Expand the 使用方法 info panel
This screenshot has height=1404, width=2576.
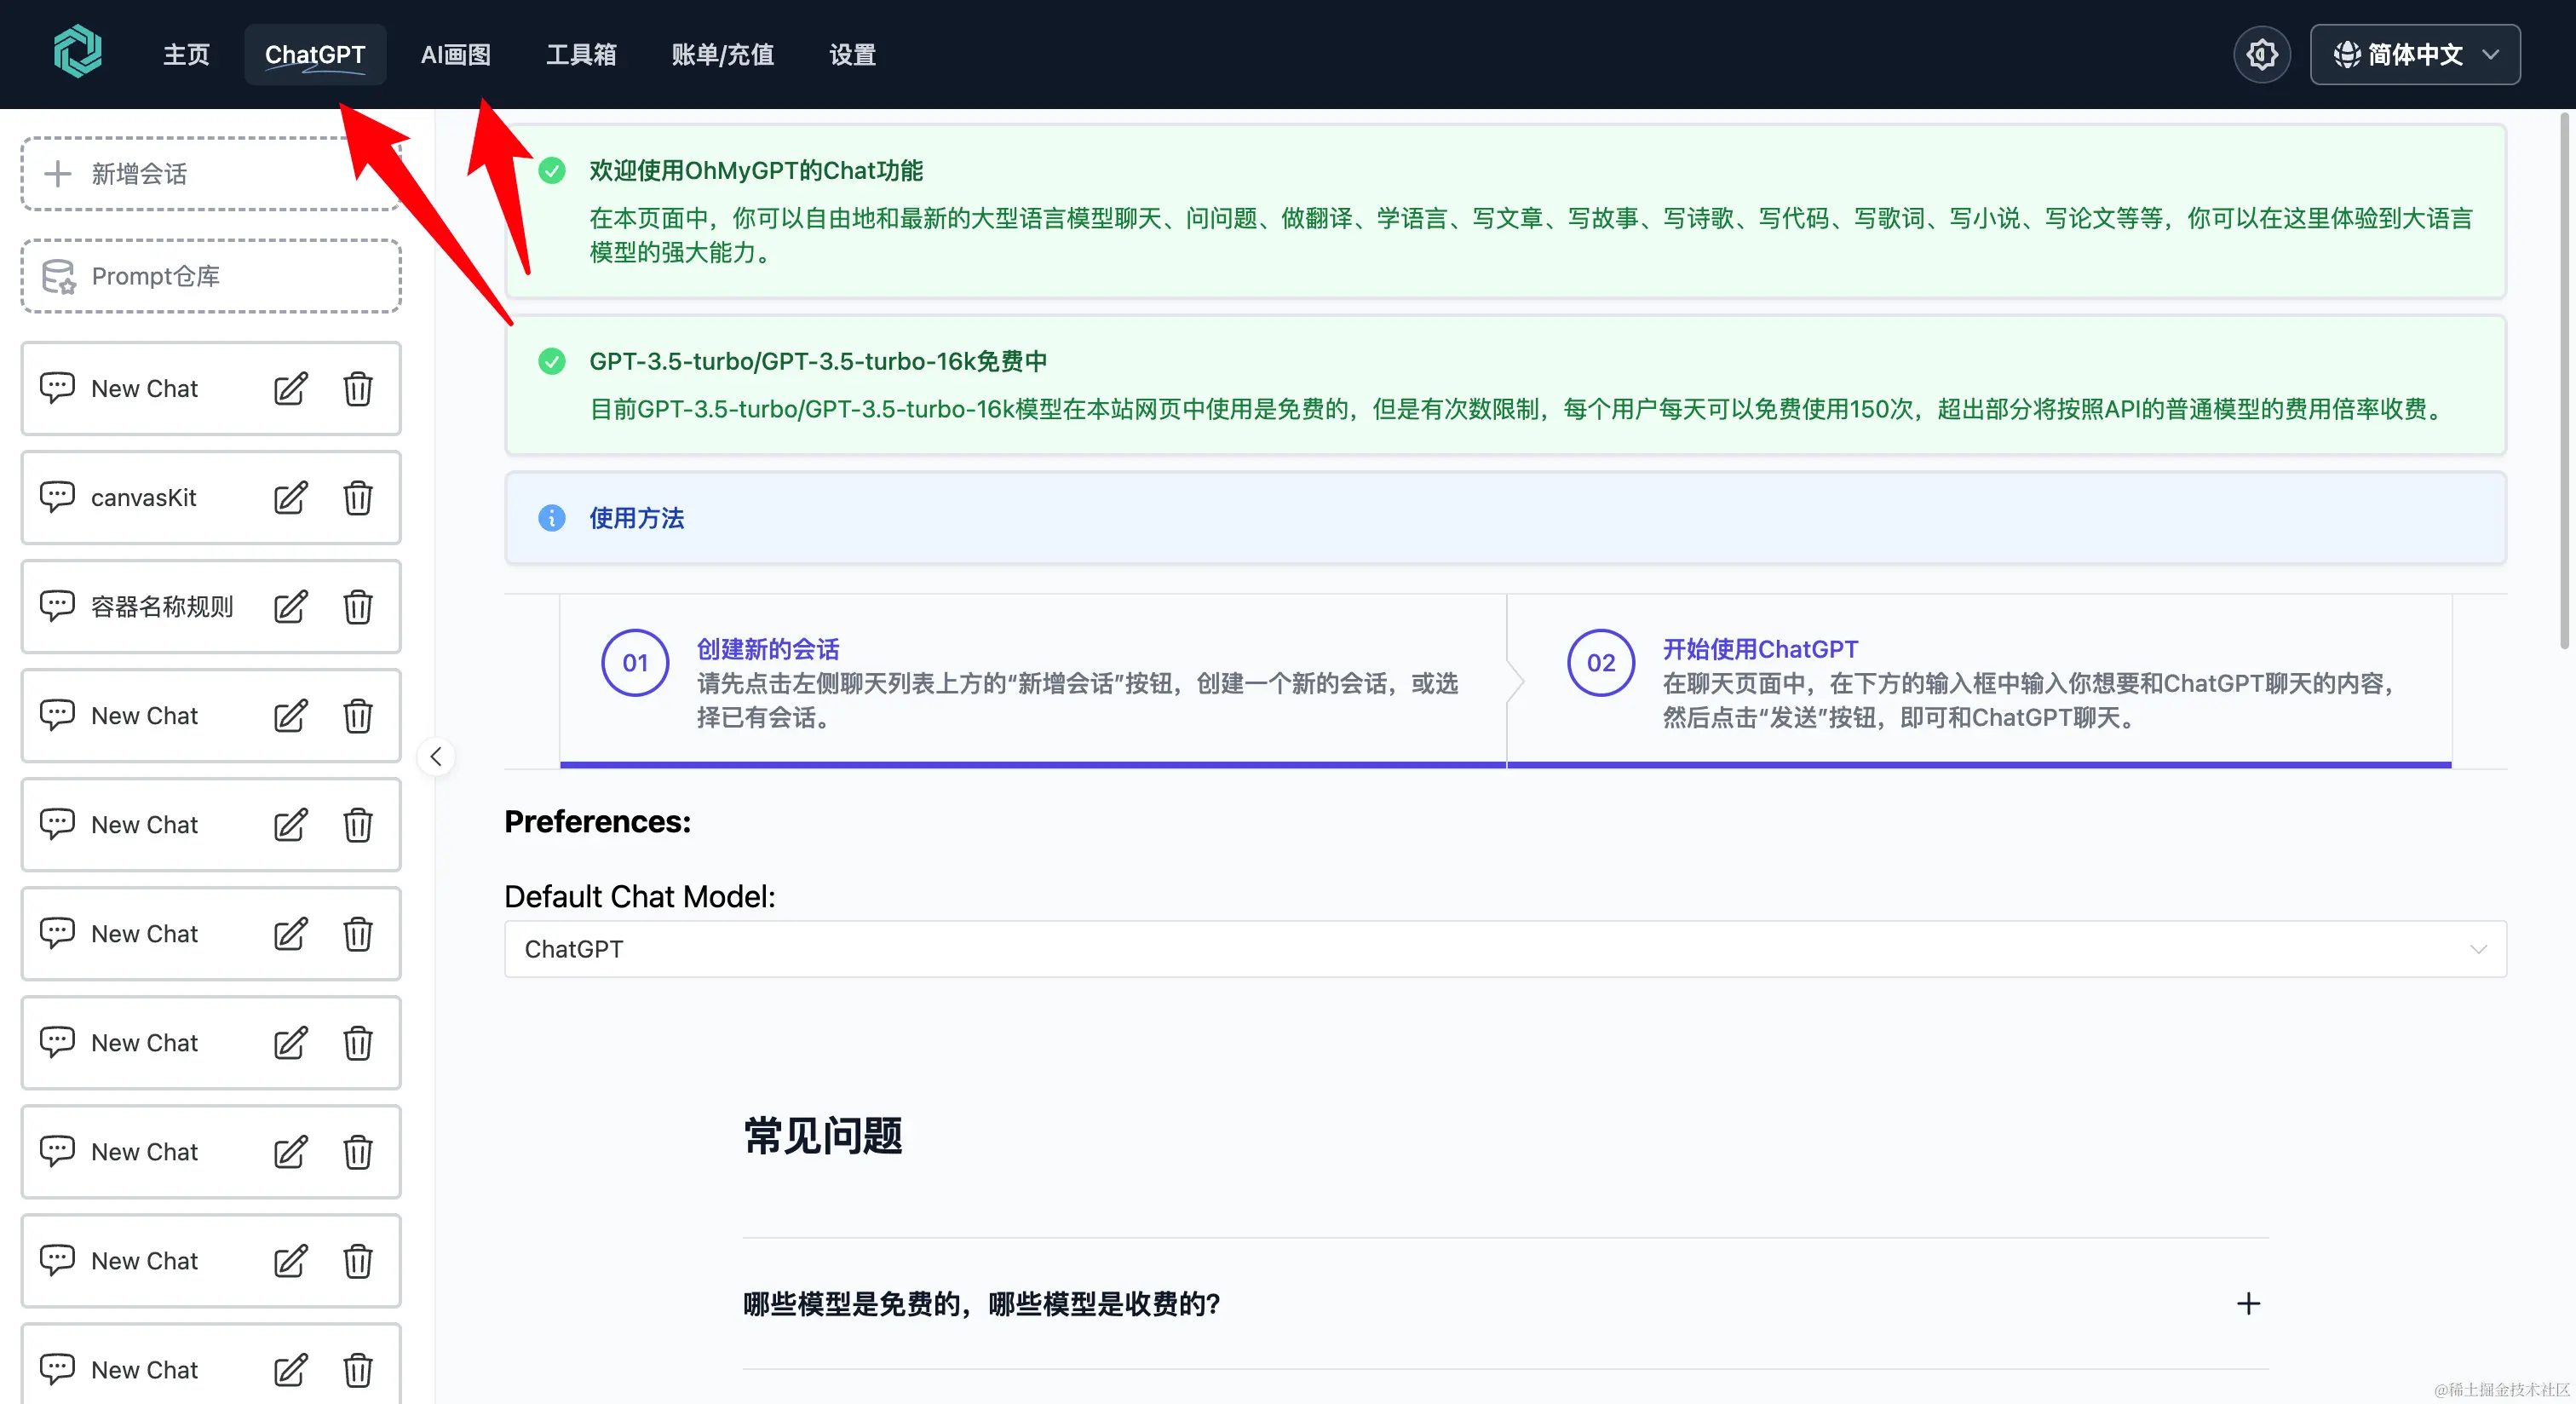(x=1505, y=518)
